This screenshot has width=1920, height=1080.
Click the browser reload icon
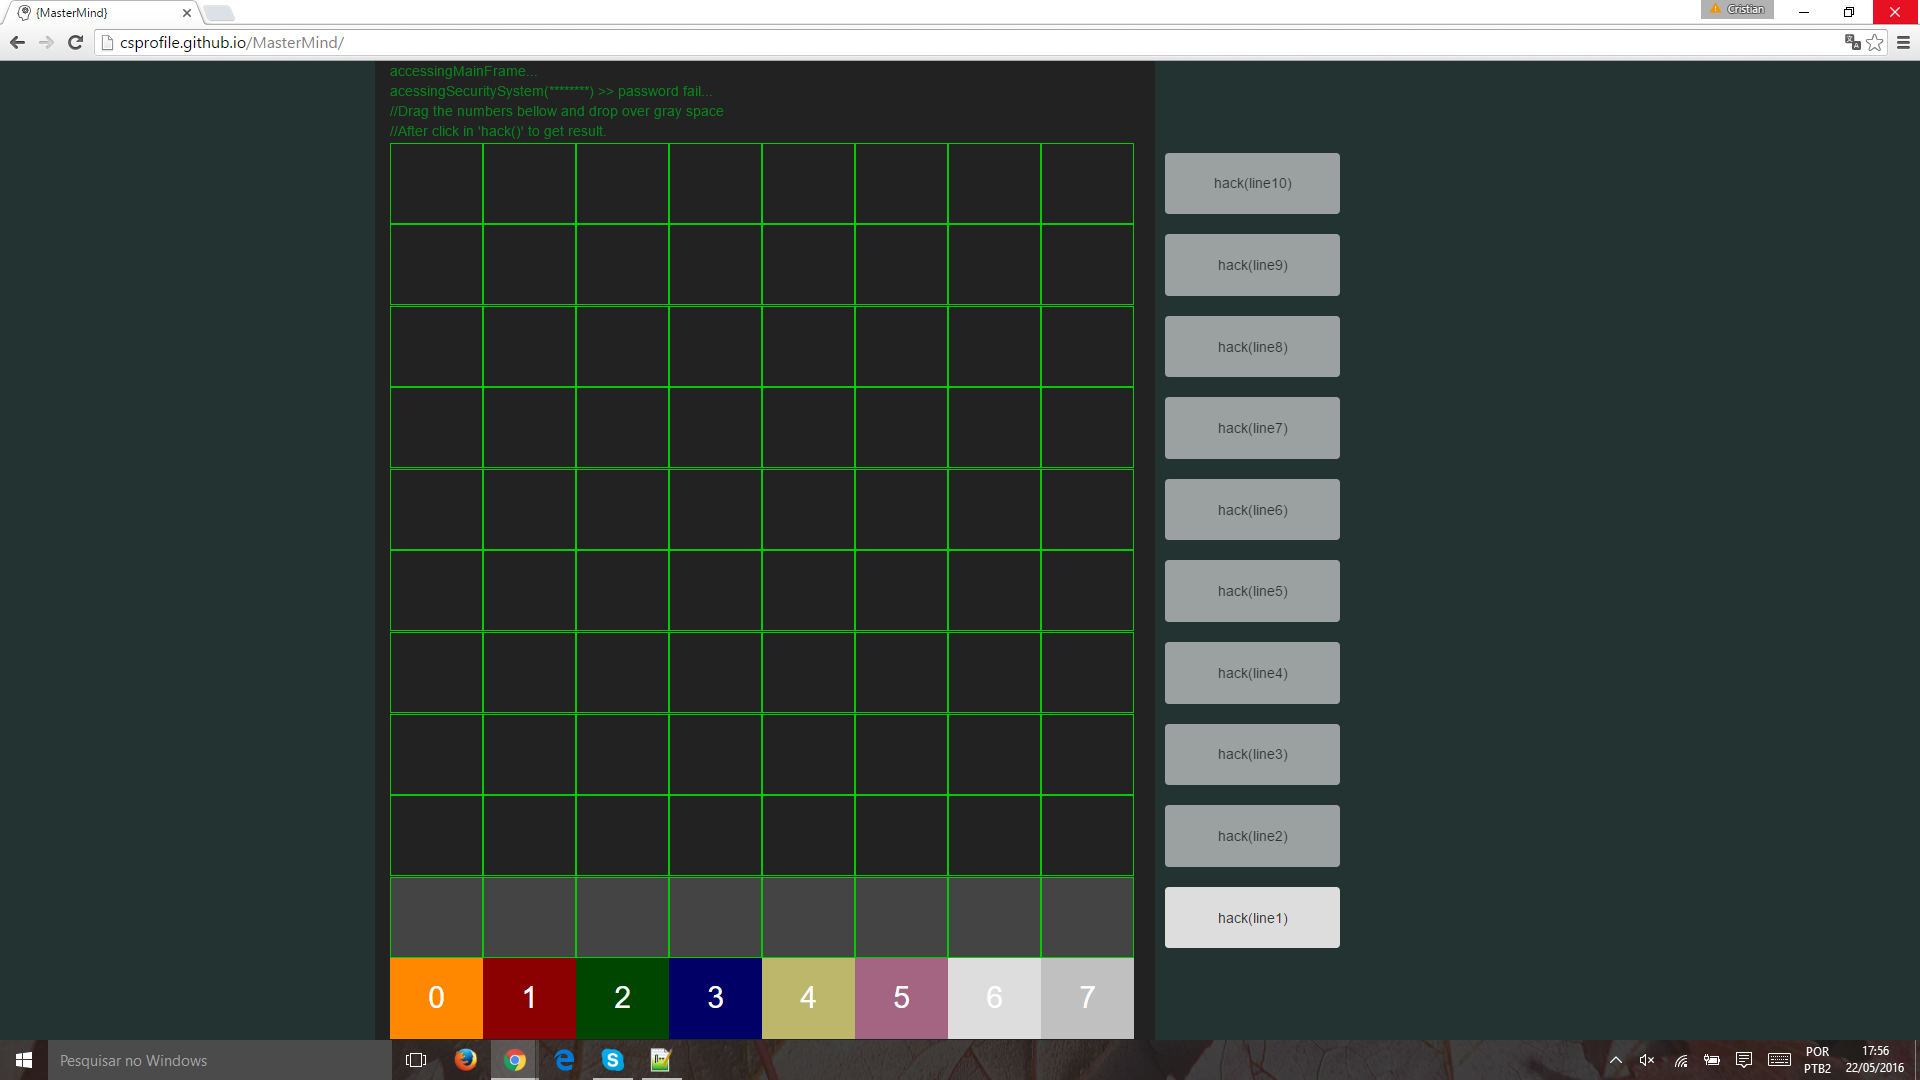[75, 42]
